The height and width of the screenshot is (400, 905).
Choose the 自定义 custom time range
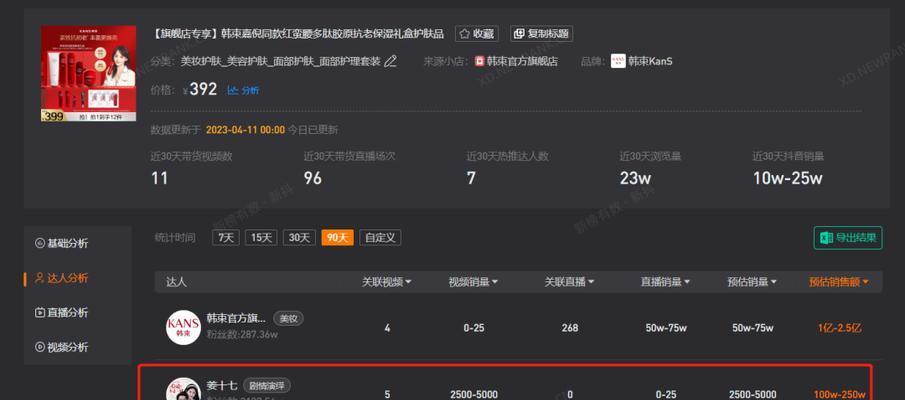(x=380, y=238)
